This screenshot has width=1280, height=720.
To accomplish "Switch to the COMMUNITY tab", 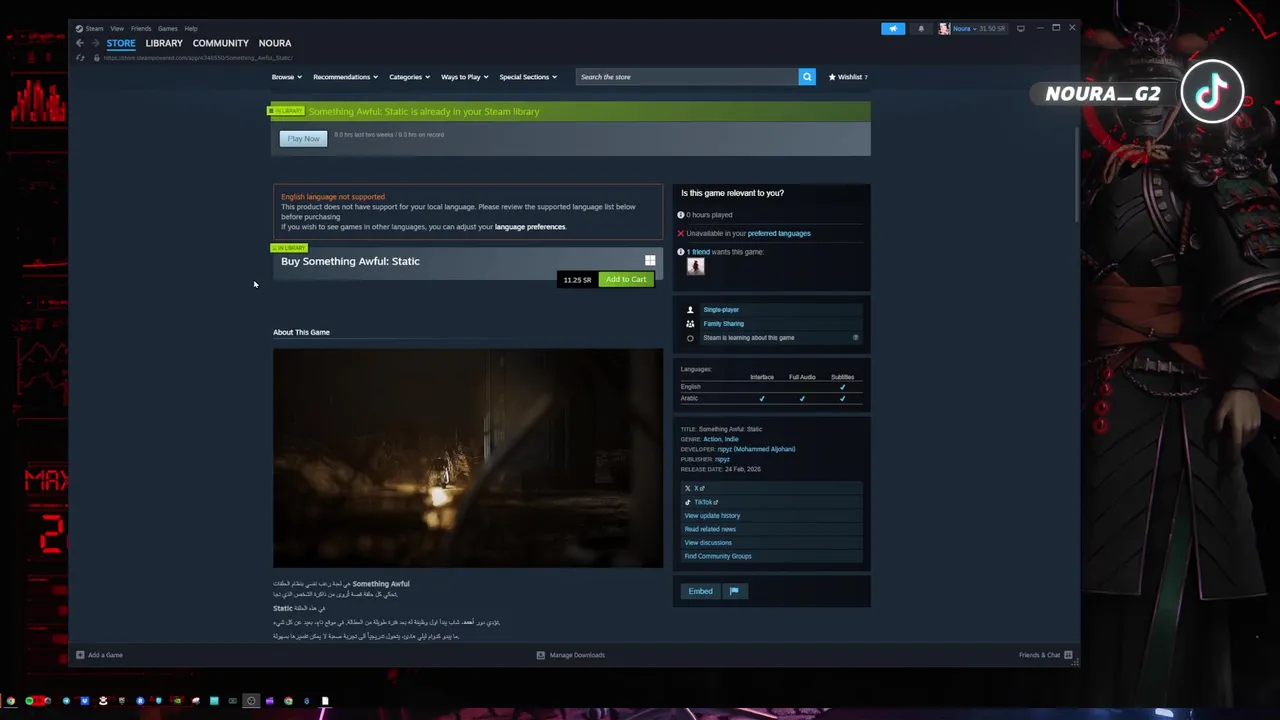I will pos(220,43).
